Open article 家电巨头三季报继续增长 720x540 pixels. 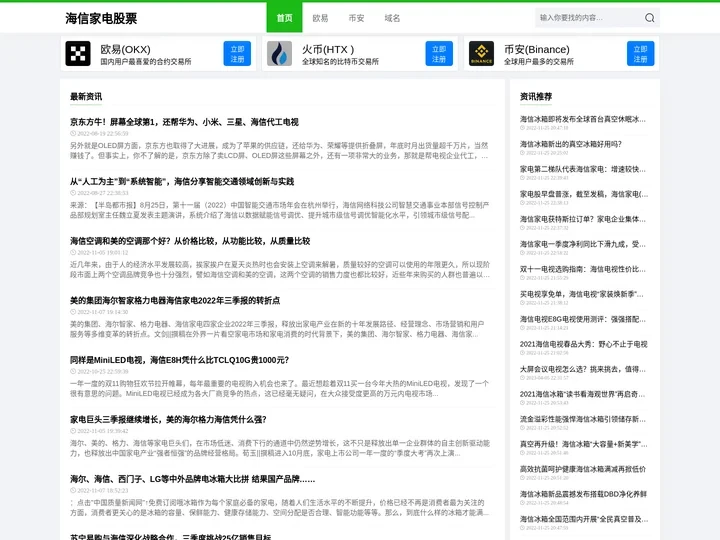click(x=168, y=419)
